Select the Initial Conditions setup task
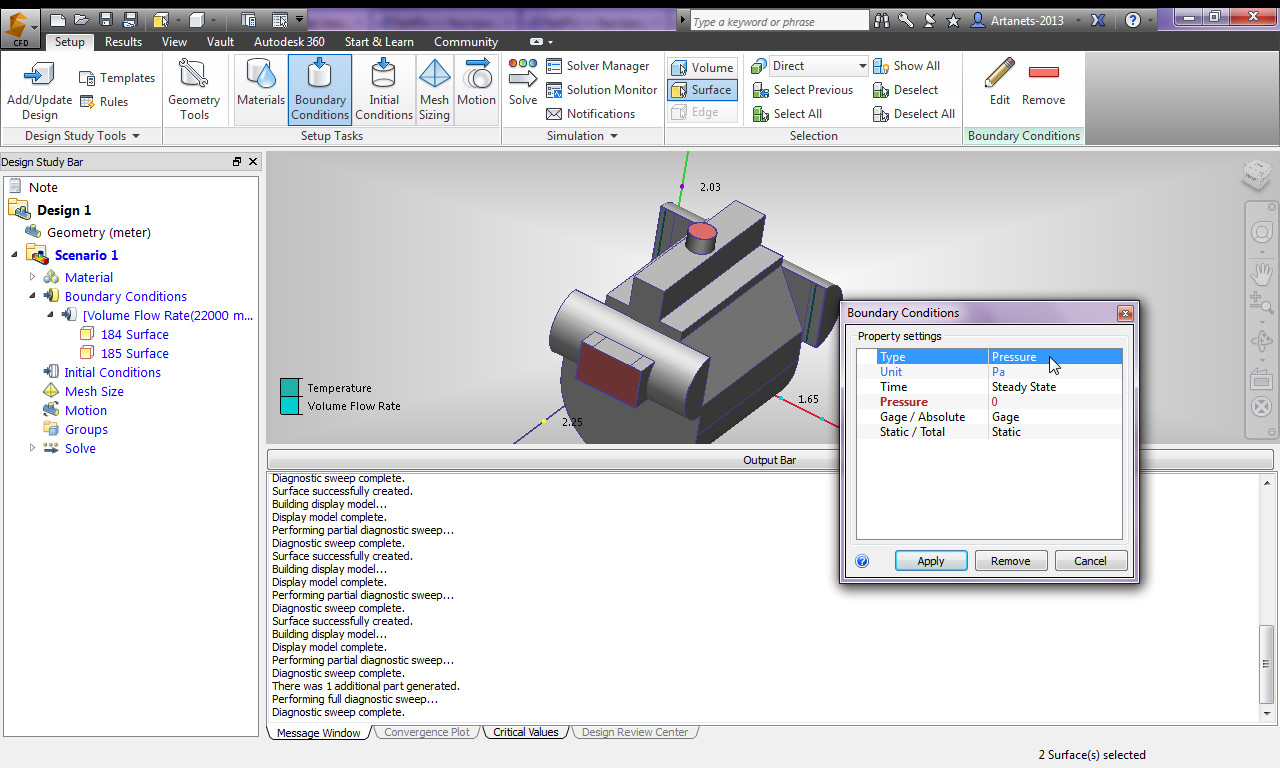This screenshot has width=1280, height=768. coord(384,90)
